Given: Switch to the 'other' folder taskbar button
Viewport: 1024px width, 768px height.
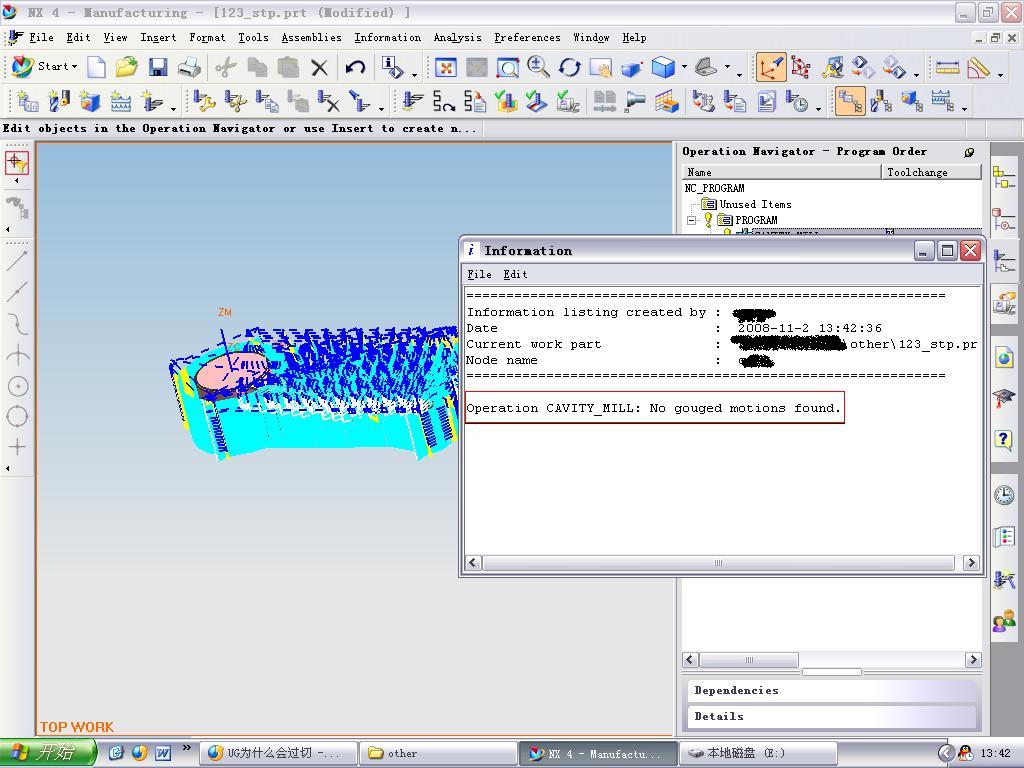Looking at the screenshot, I should coord(438,753).
